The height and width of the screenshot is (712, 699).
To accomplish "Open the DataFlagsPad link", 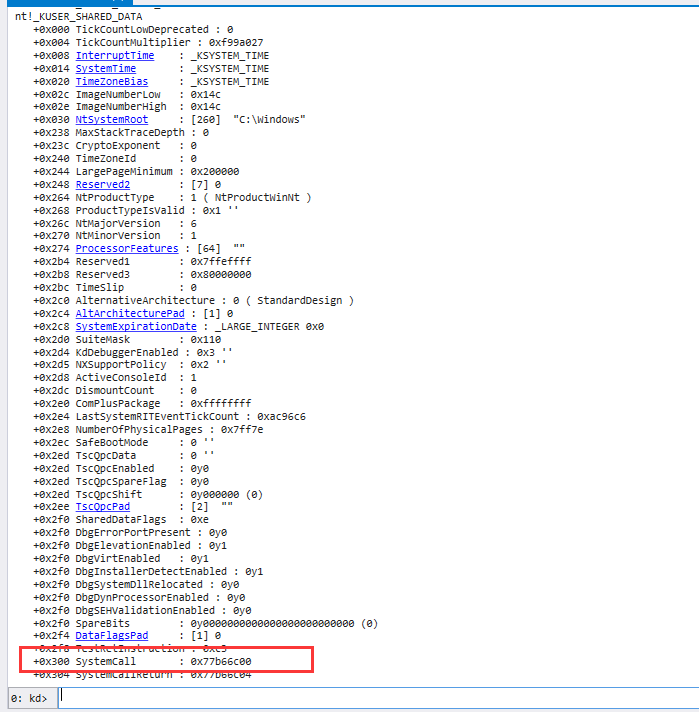I will click(x=112, y=635).
